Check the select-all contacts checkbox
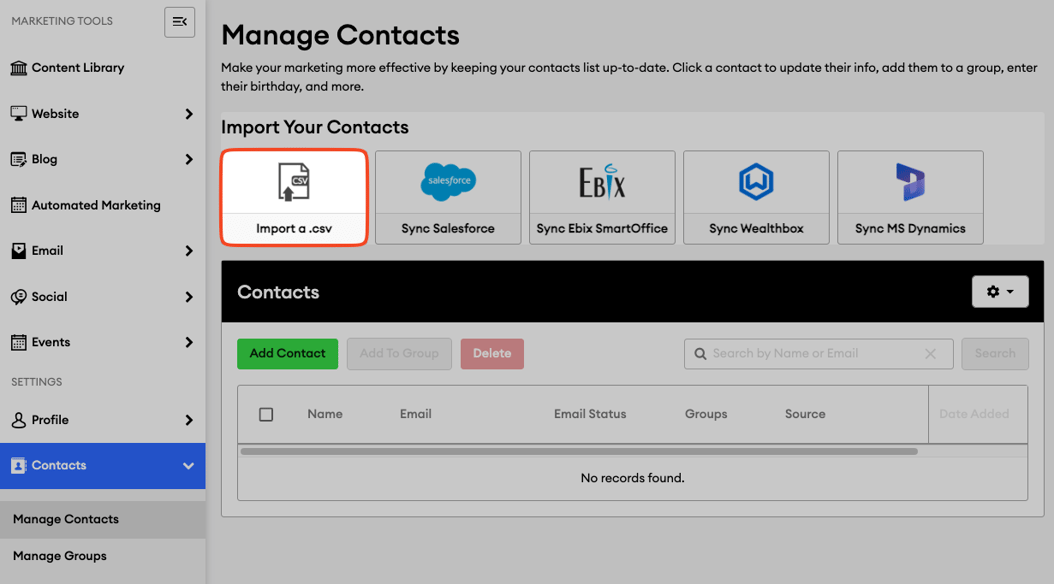1054x584 pixels. tap(266, 414)
